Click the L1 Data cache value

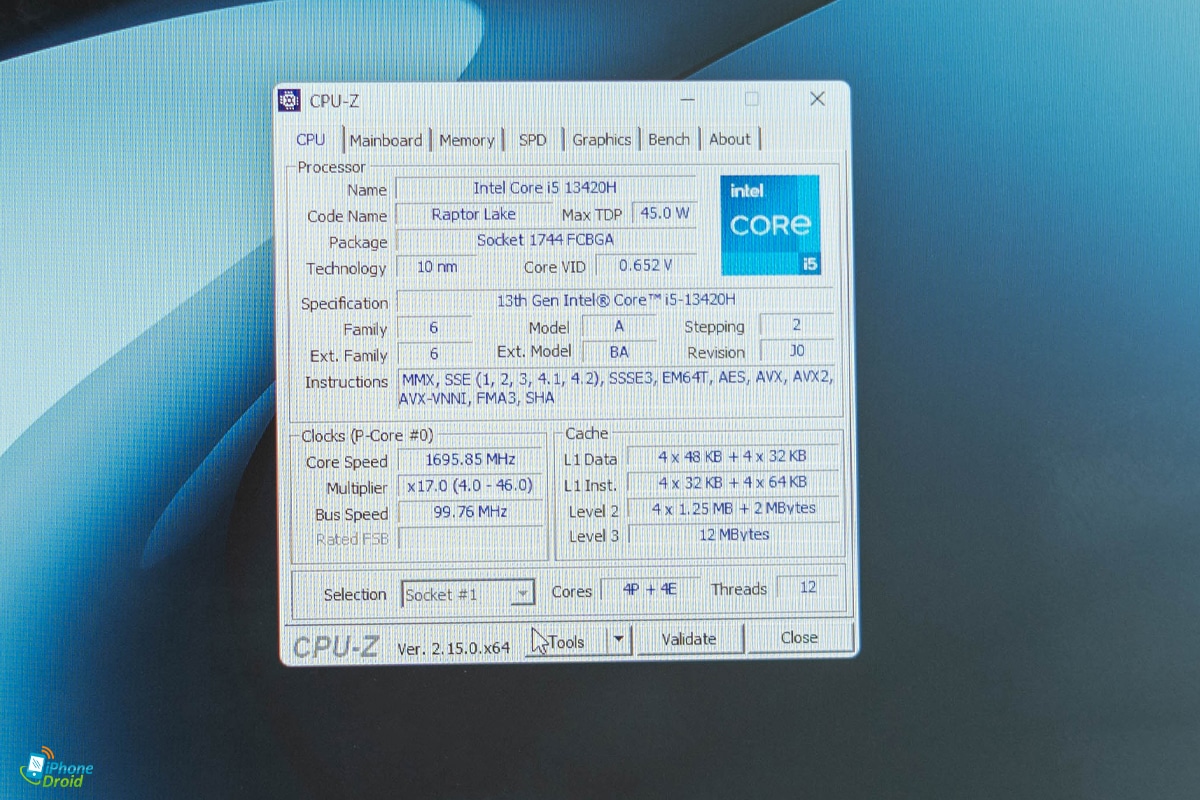tap(733, 456)
